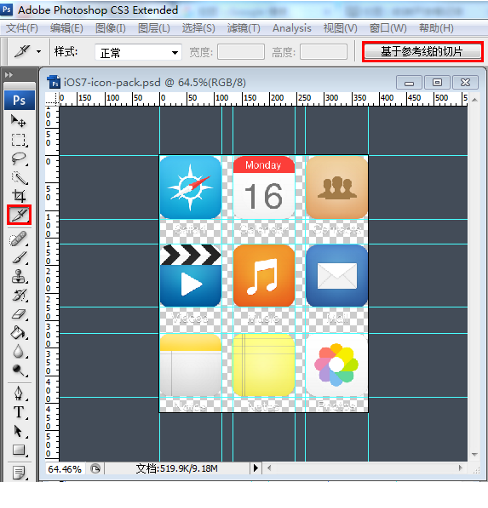Open the 窗口(W) menu
The image size is (488, 508).
tap(388, 28)
